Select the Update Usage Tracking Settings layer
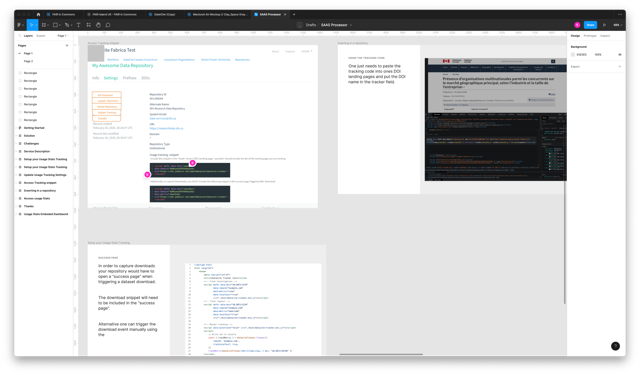 click(45, 175)
